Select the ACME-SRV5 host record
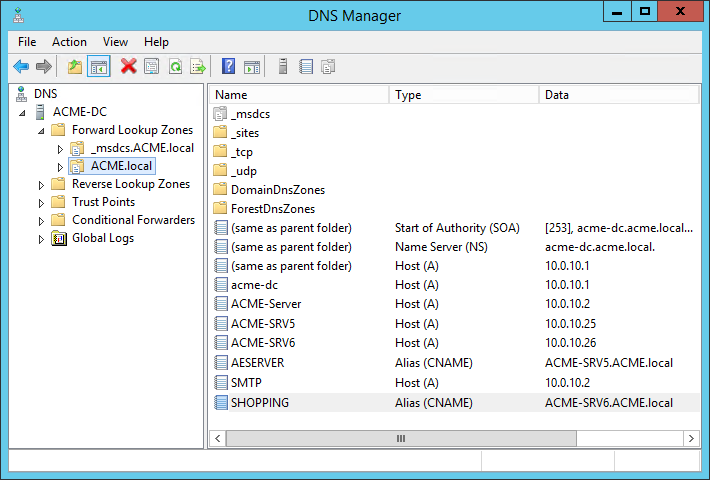The height and width of the screenshot is (480, 710). [262, 323]
